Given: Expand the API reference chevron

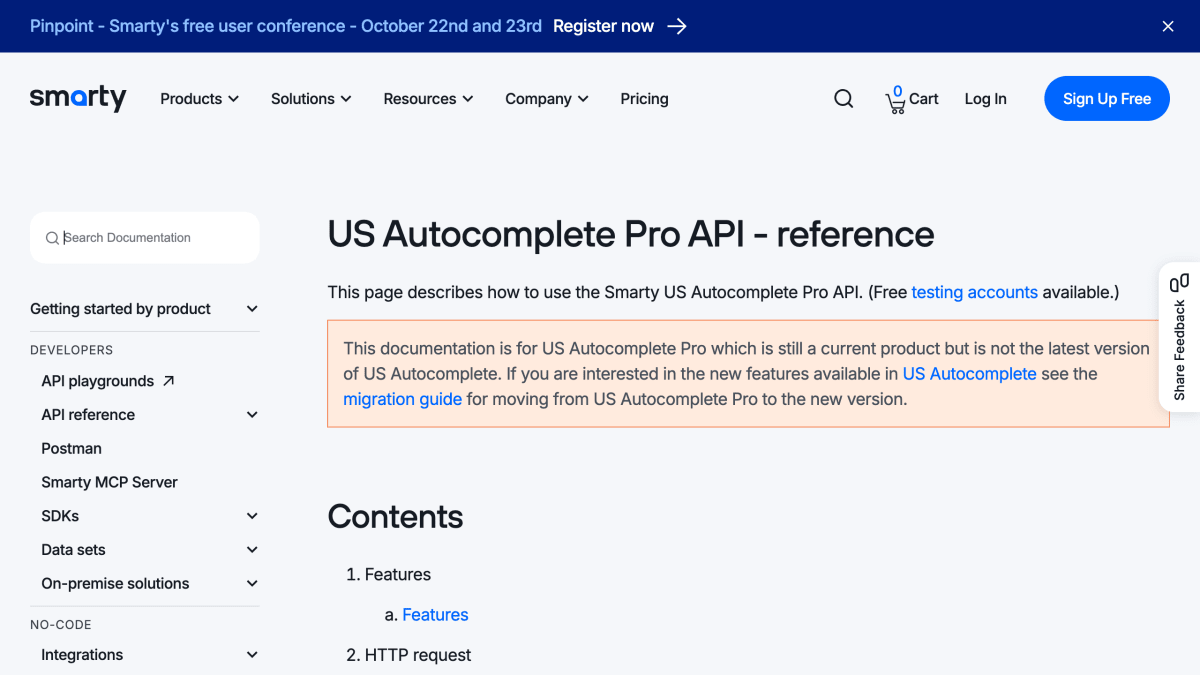Looking at the screenshot, I should point(252,415).
